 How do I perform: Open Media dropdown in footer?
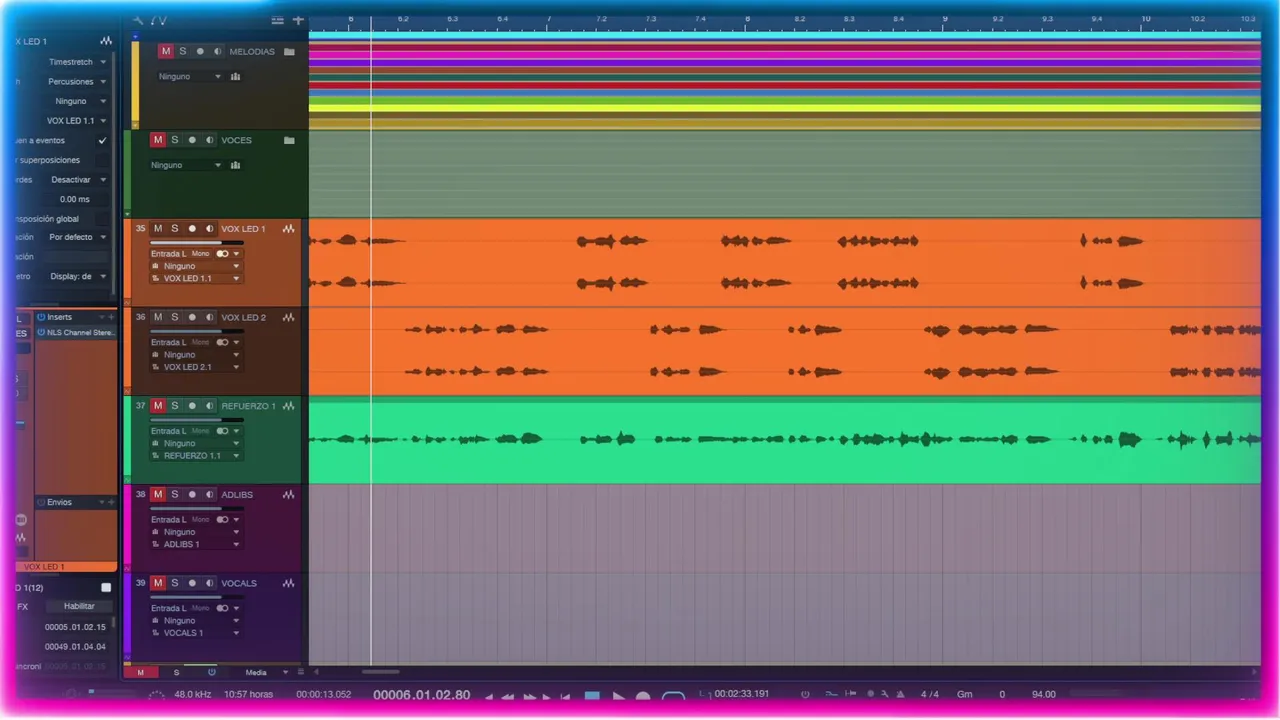pos(264,672)
